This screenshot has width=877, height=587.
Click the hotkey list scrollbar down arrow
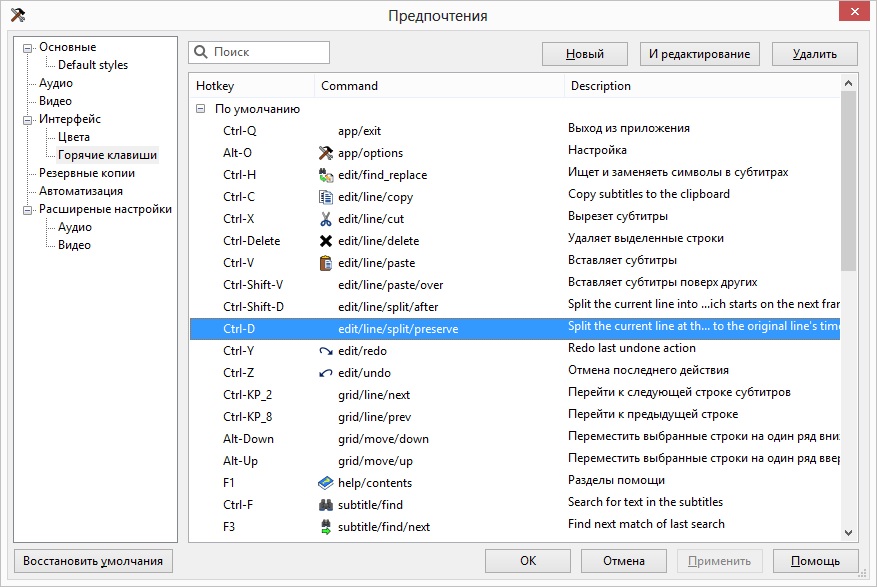click(849, 533)
